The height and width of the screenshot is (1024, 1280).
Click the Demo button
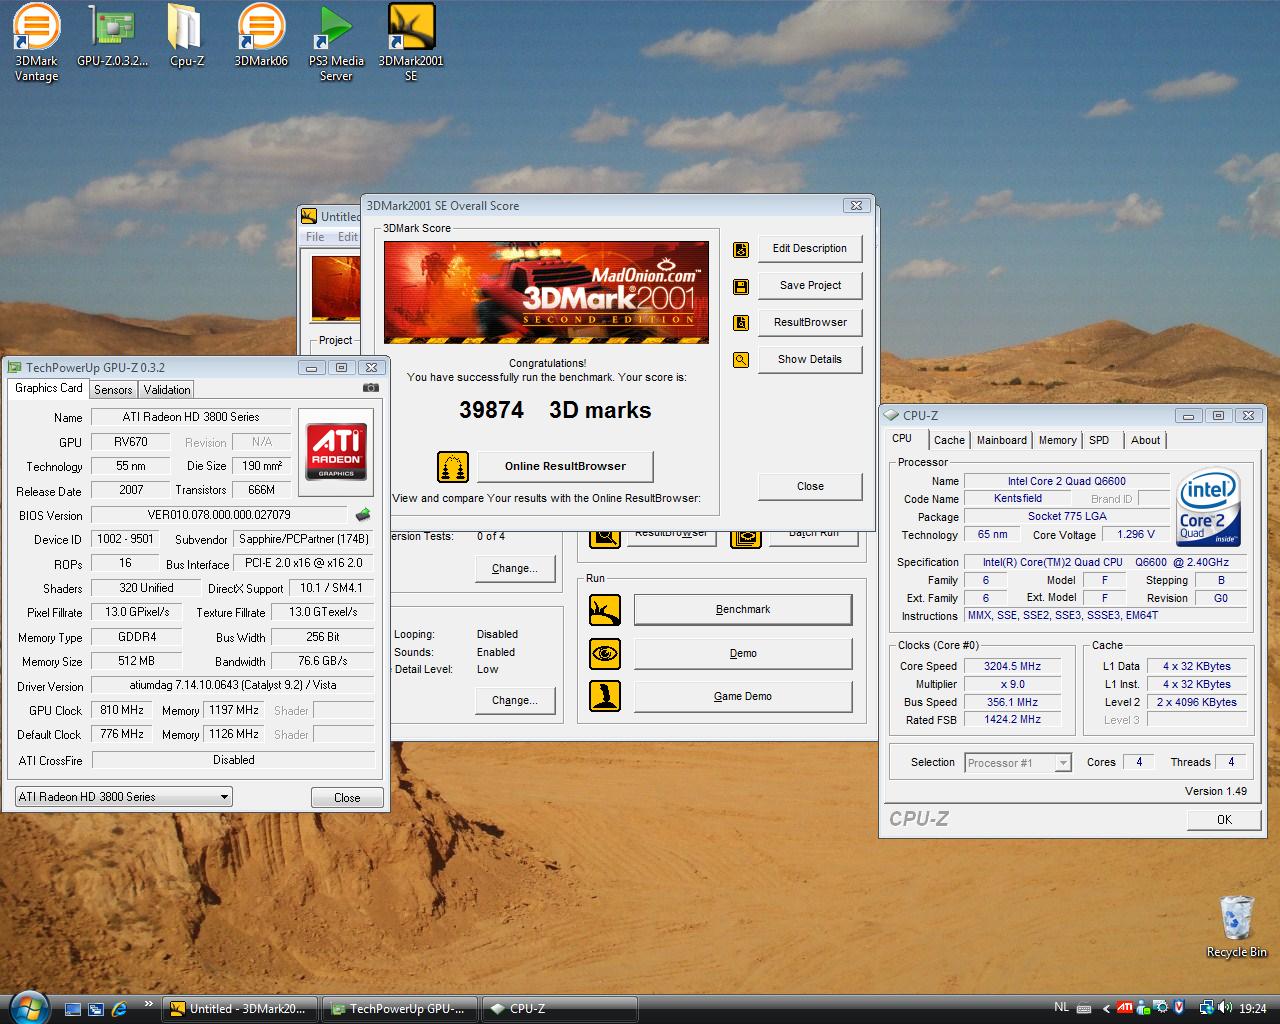click(743, 653)
